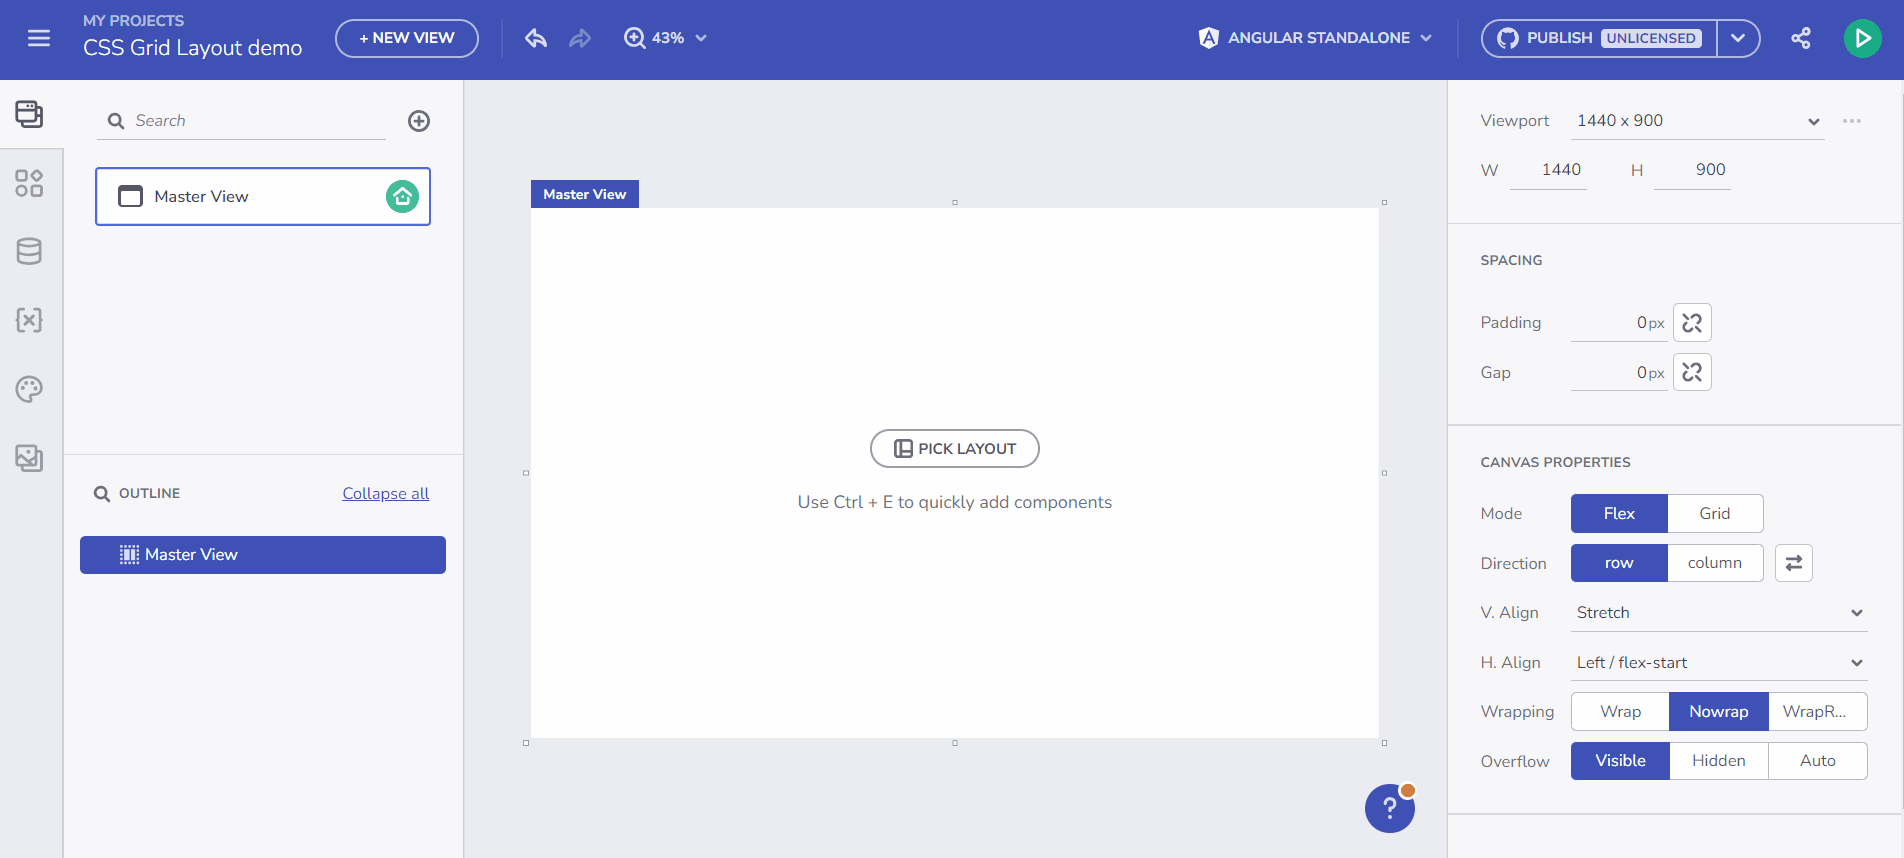Click Gap value field
1904x858 pixels.
pyautogui.click(x=1619, y=373)
